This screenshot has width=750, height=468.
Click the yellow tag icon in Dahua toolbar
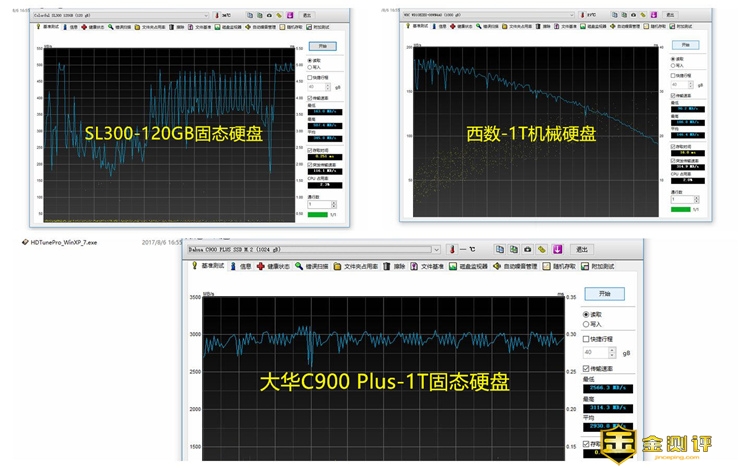tap(541, 249)
